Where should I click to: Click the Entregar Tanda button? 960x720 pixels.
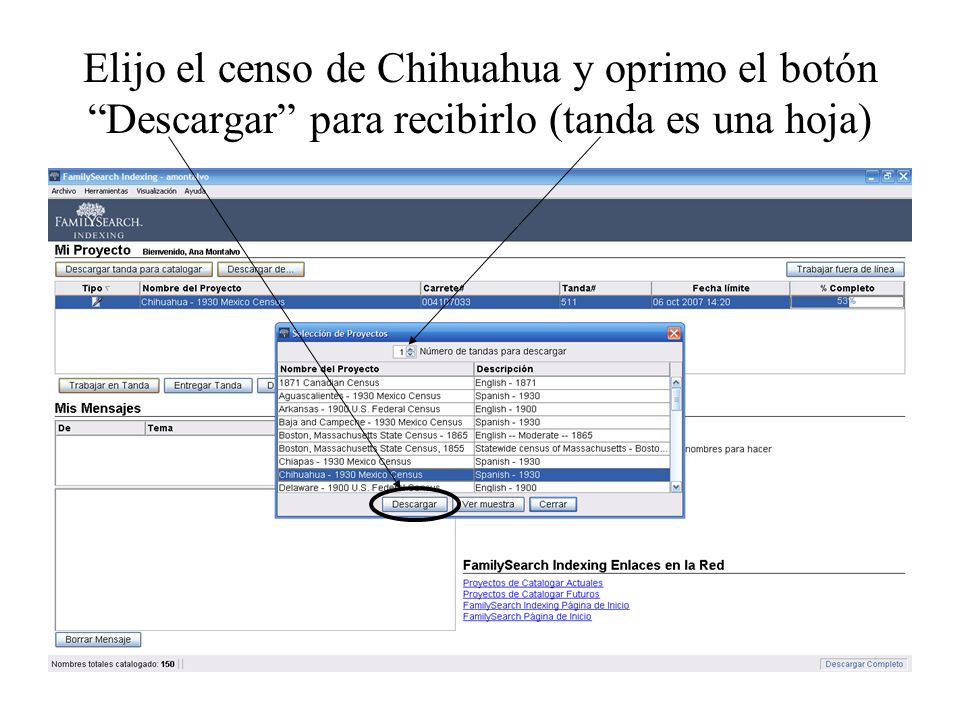tap(208, 386)
